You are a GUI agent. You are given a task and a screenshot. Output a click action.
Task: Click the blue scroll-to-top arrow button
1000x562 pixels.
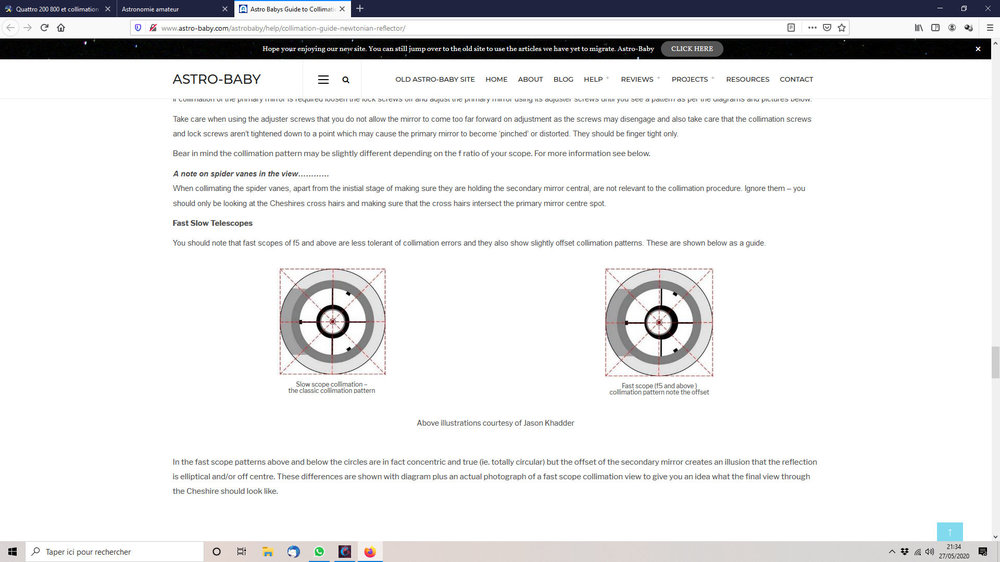pyautogui.click(x=950, y=531)
